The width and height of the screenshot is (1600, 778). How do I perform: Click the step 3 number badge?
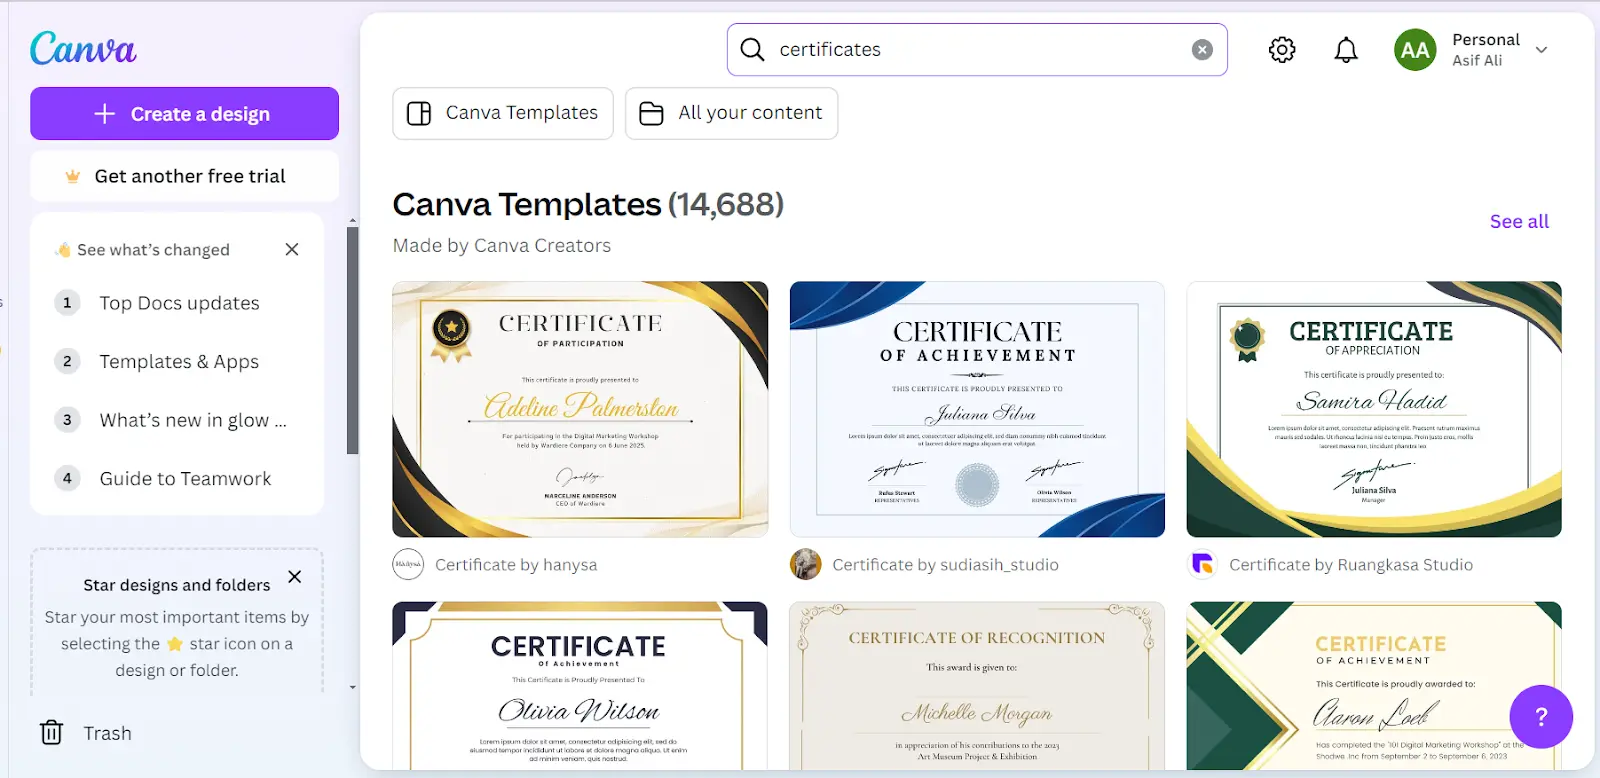click(x=67, y=420)
